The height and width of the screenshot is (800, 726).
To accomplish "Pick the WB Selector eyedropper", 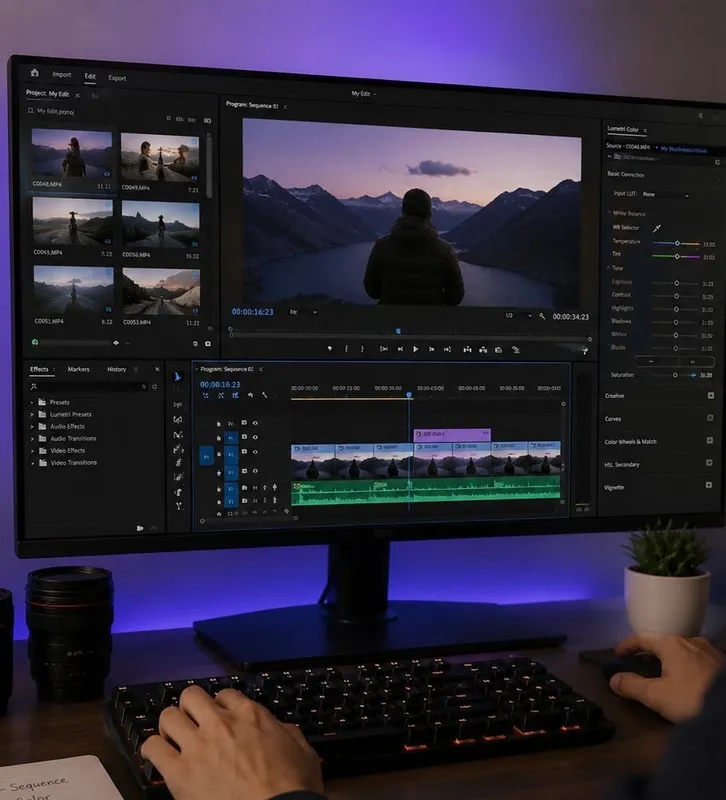I will pos(657,228).
